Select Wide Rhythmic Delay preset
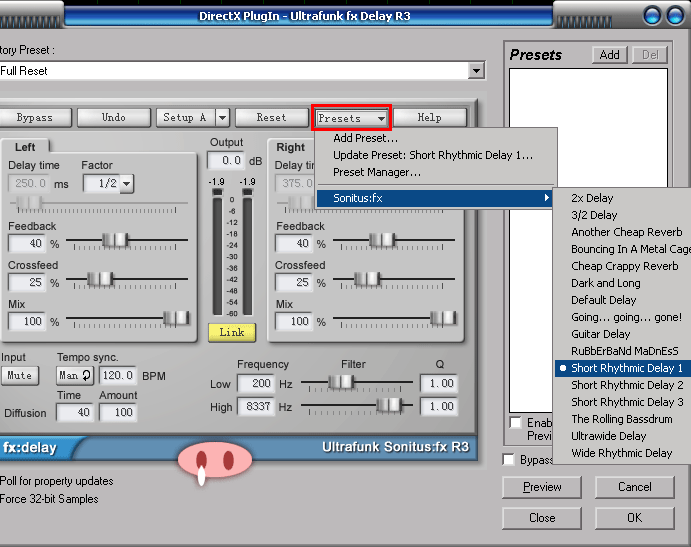The height and width of the screenshot is (547, 691). tap(622, 453)
